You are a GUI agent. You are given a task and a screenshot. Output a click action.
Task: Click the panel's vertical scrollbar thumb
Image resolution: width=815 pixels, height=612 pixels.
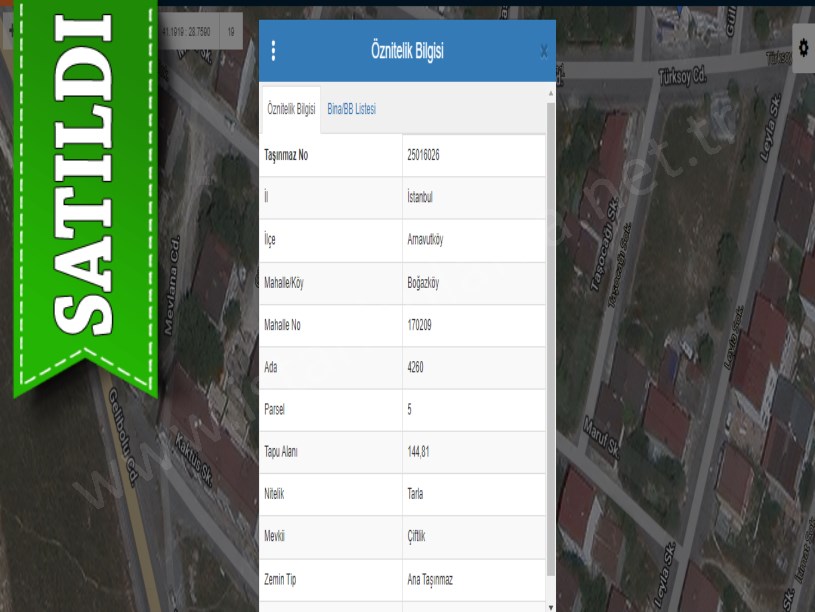(550, 340)
